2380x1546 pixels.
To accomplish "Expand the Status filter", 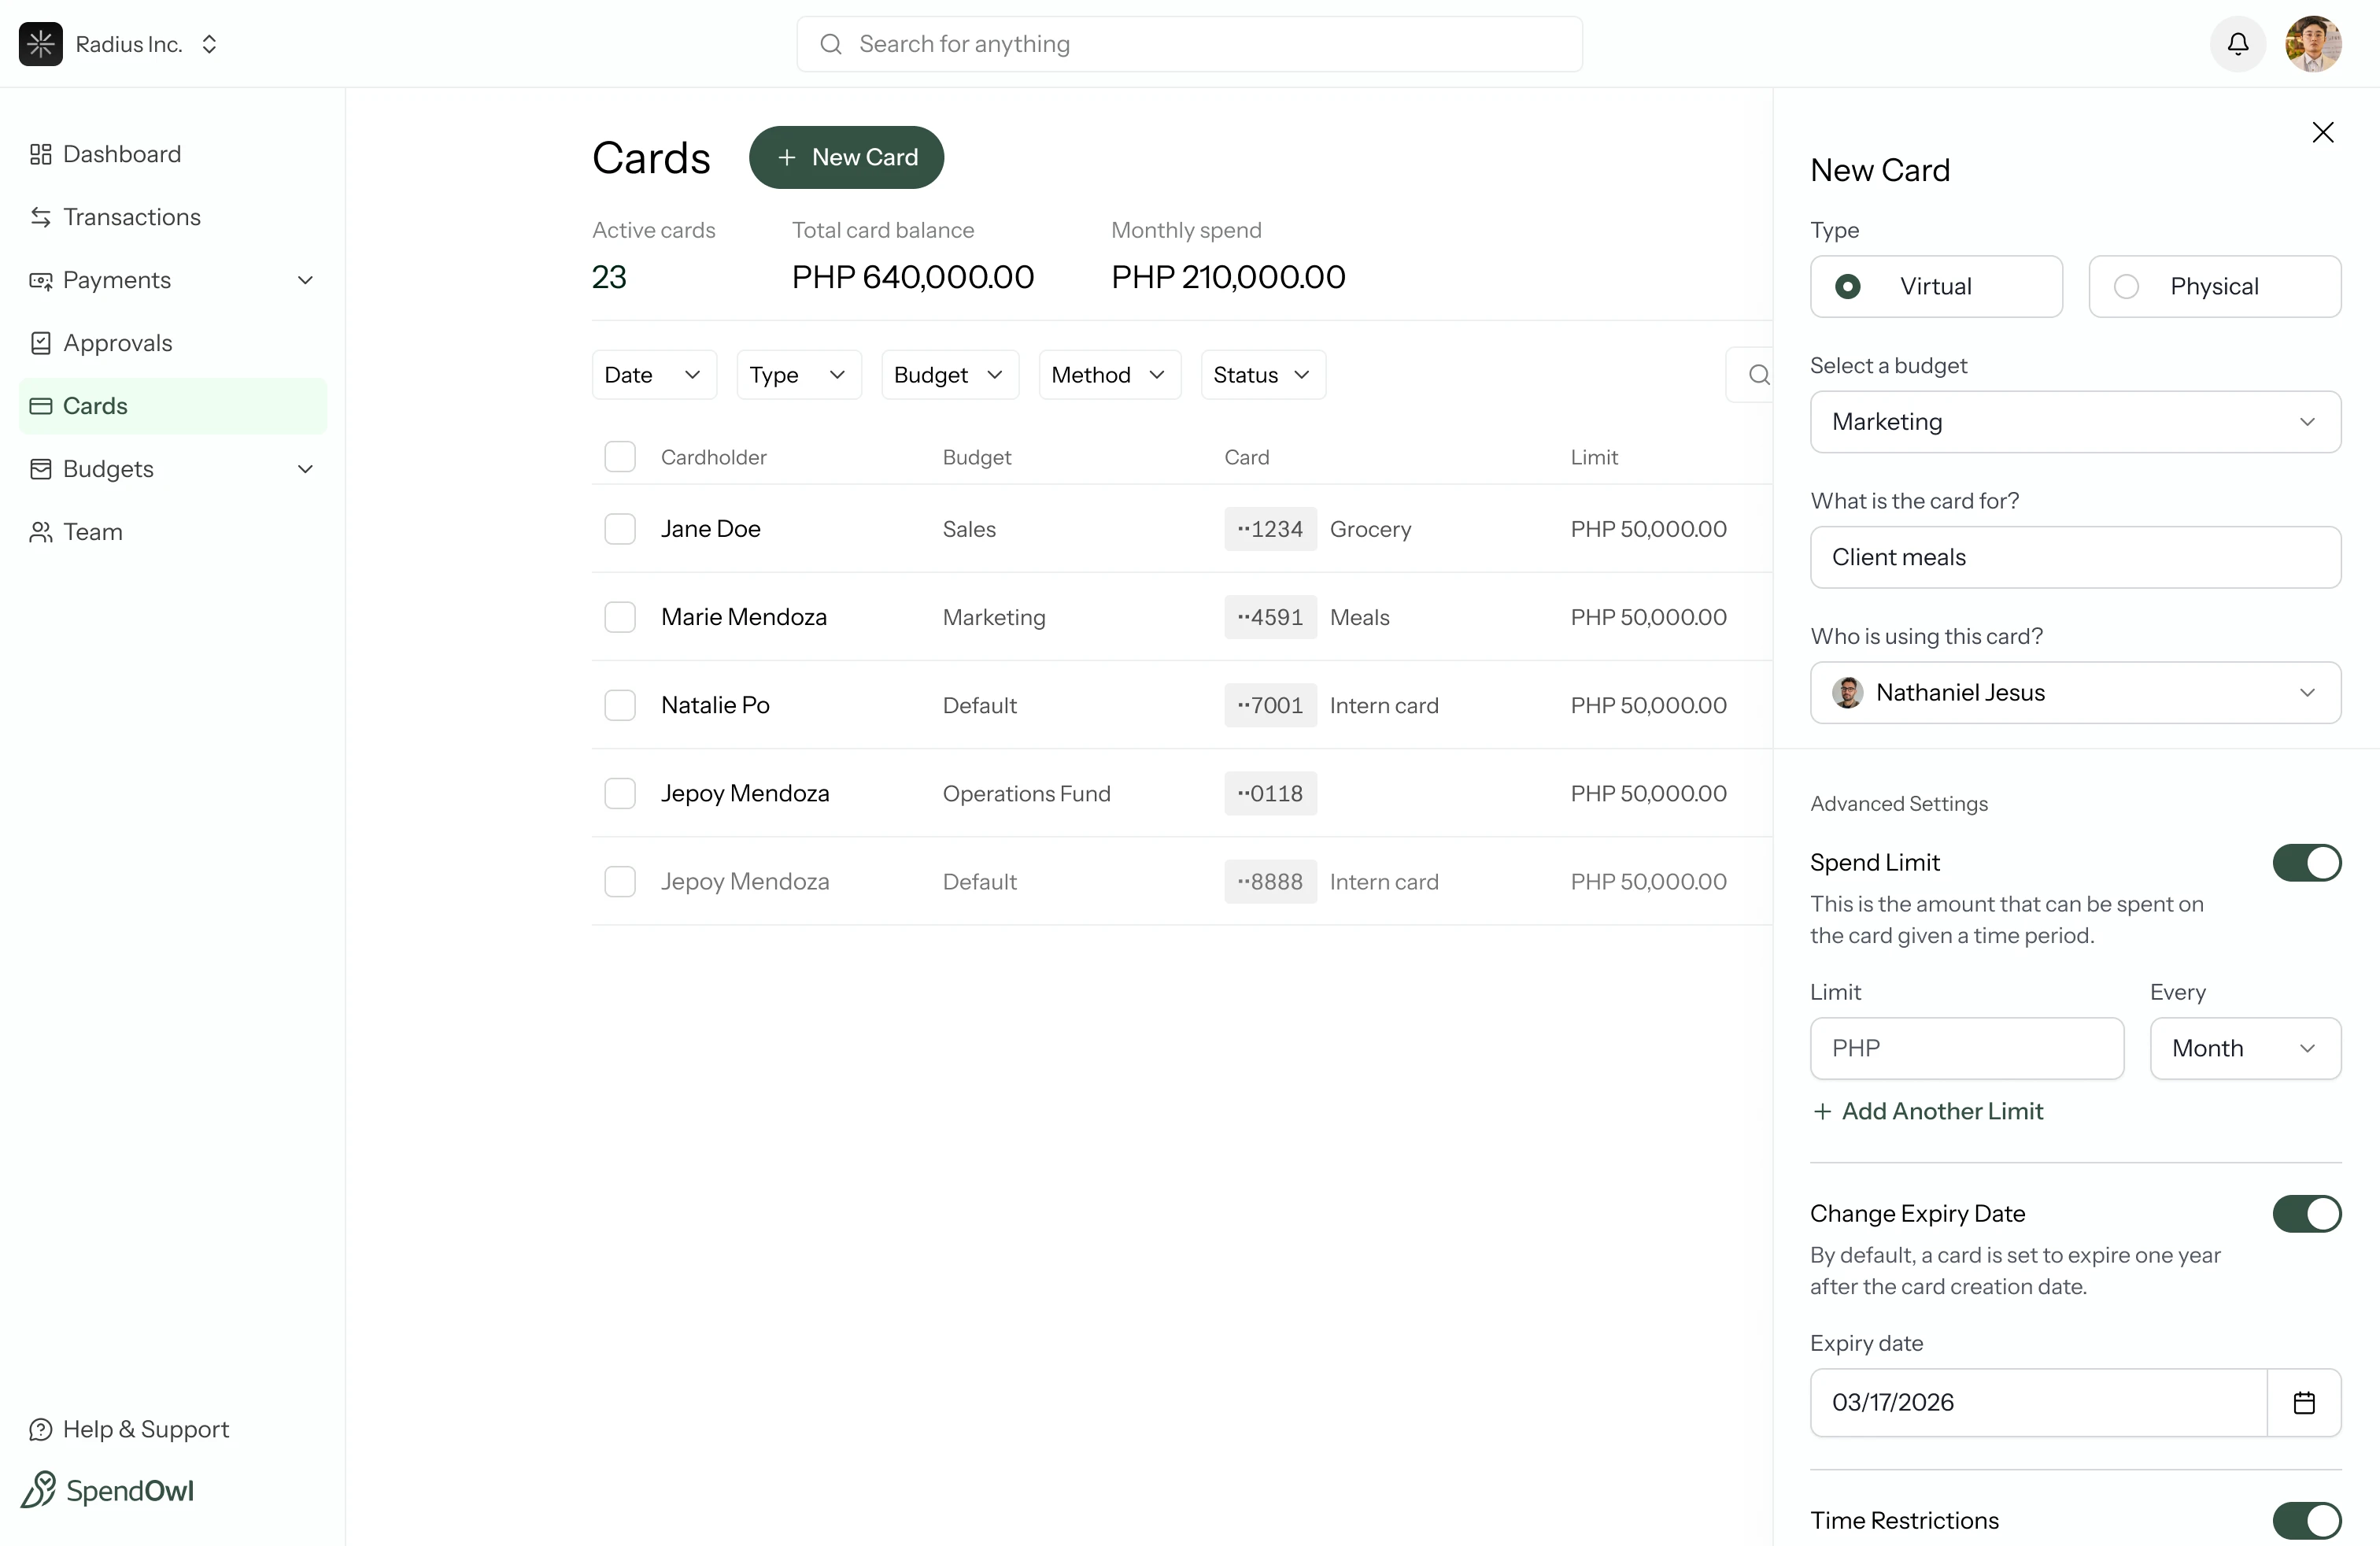I will click(x=1262, y=374).
